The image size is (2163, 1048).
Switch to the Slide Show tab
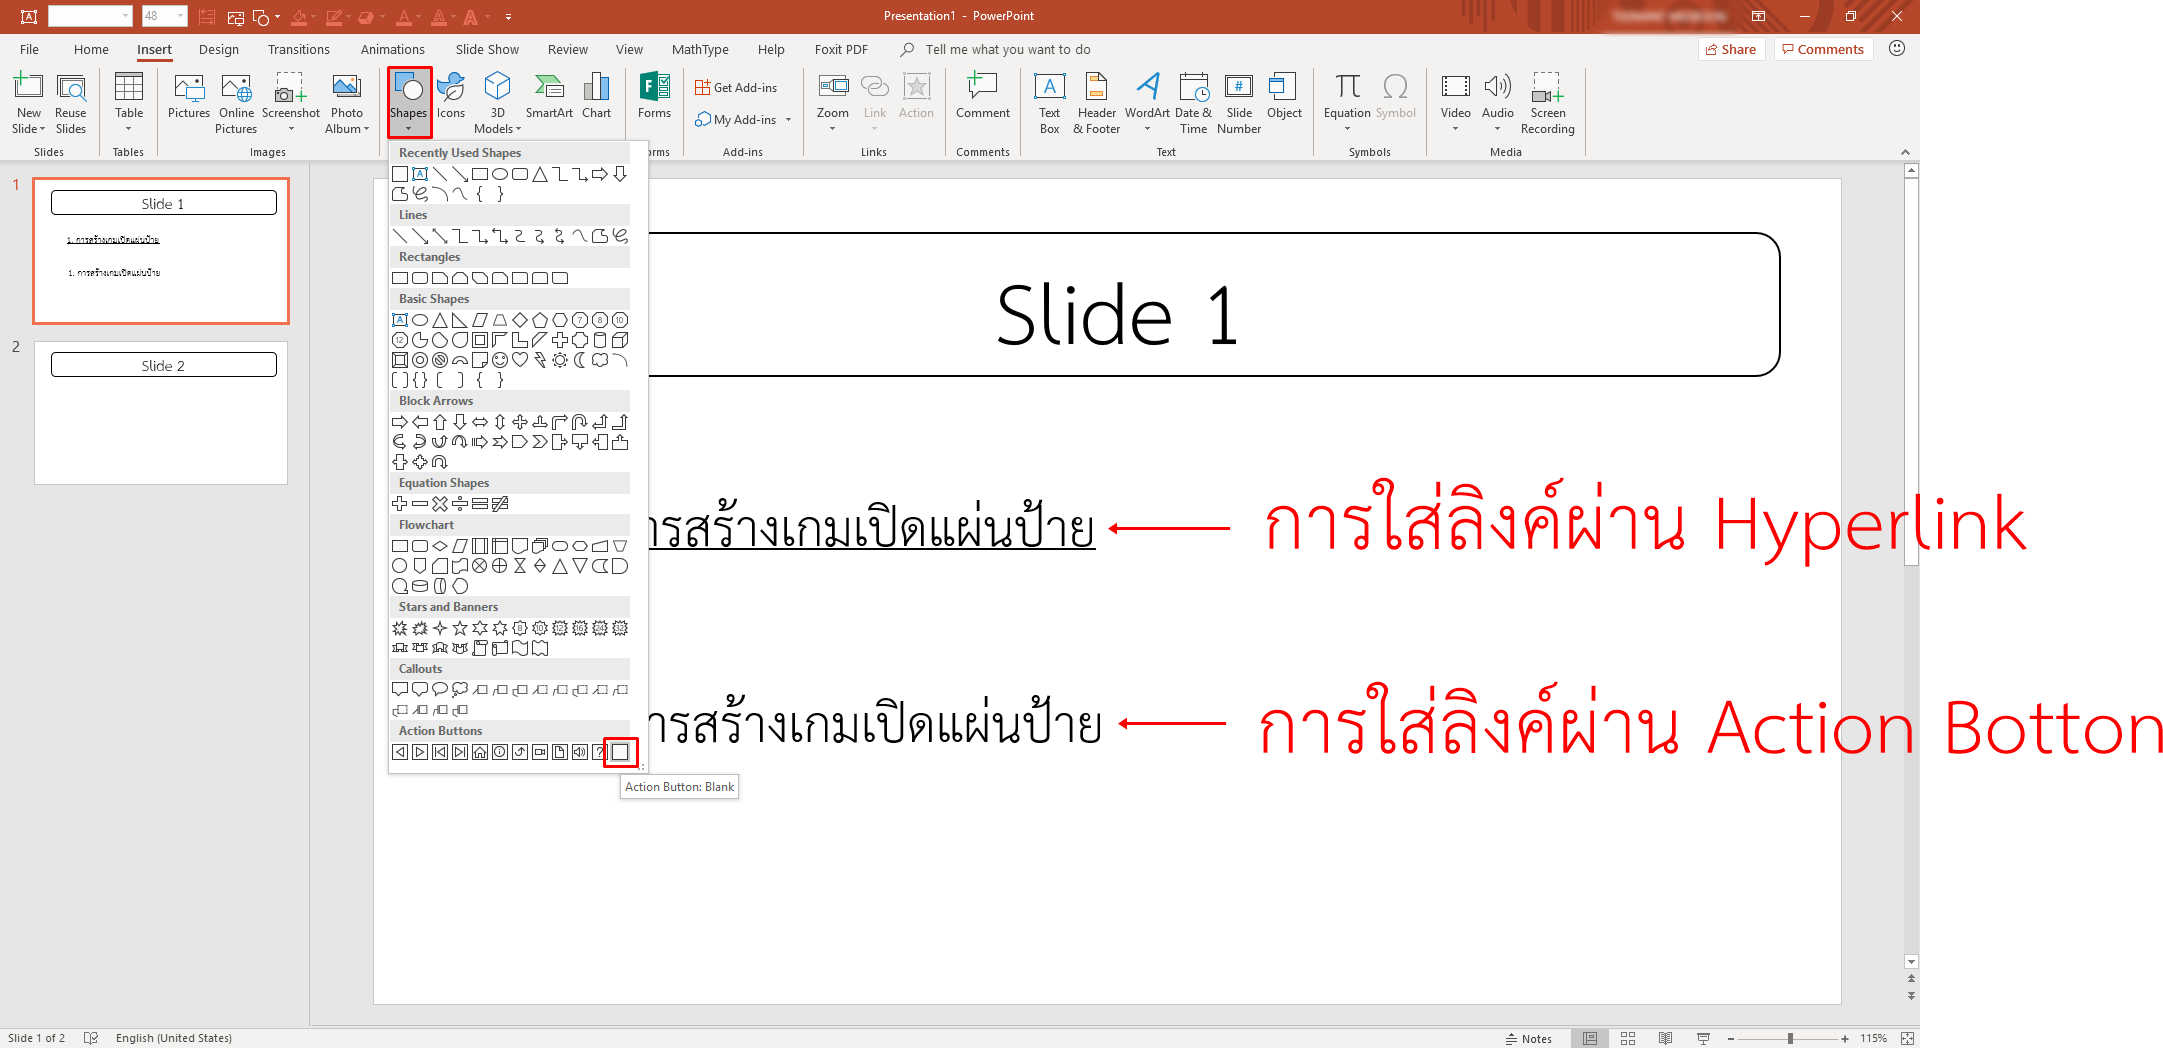pyautogui.click(x=487, y=49)
